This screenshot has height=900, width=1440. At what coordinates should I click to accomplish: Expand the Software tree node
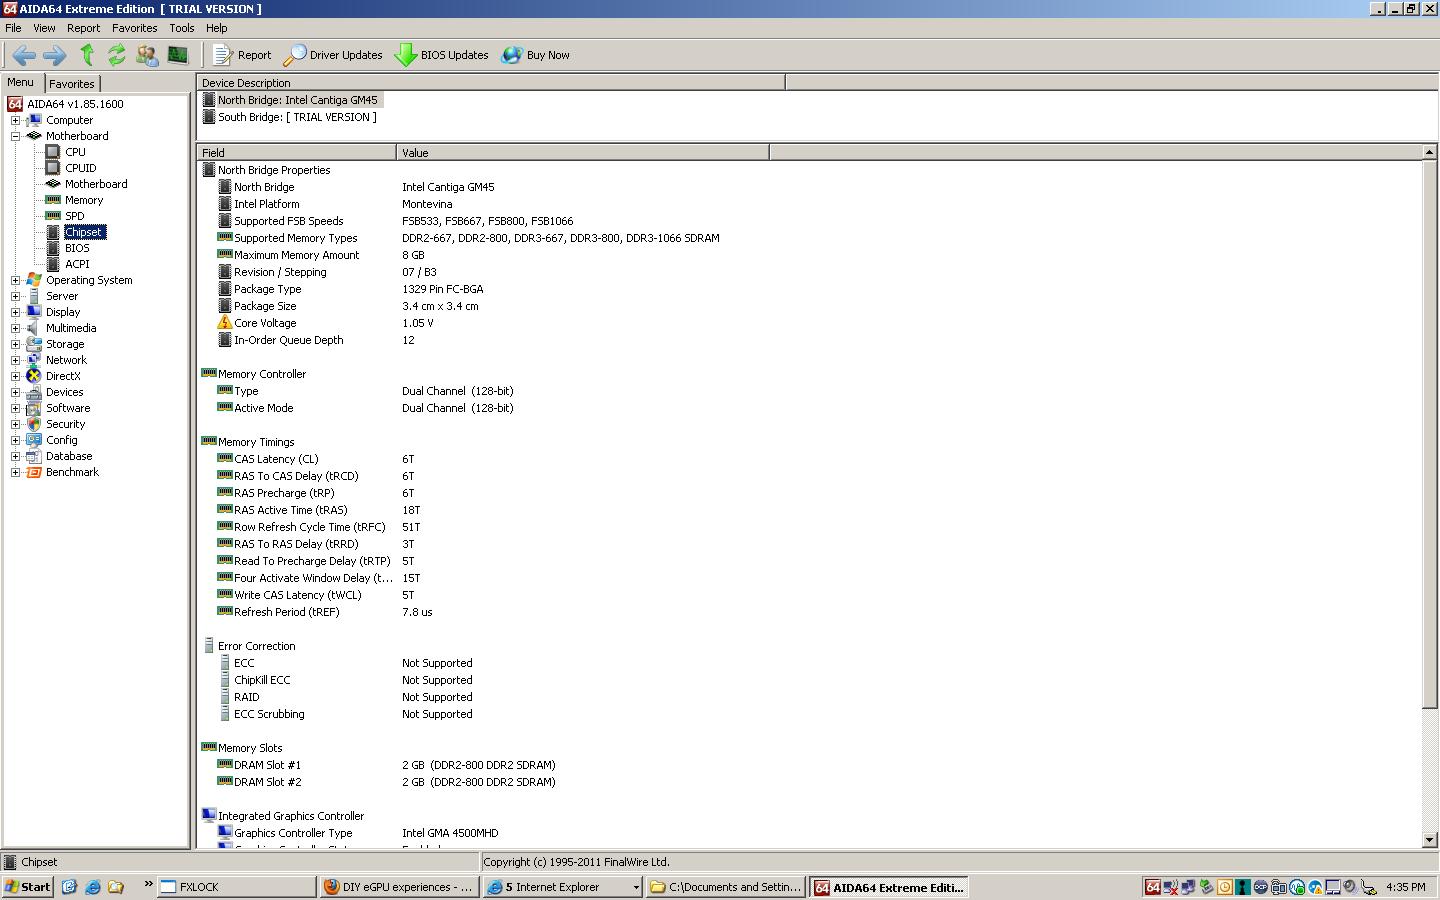pyautogui.click(x=15, y=408)
